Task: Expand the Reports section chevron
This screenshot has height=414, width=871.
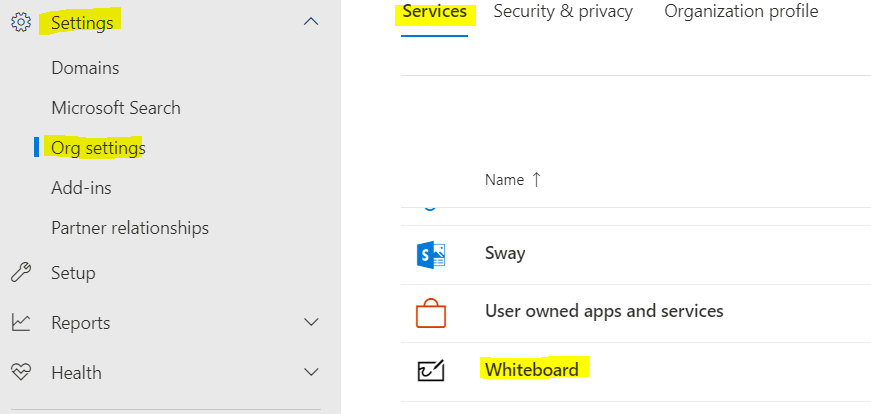Action: click(311, 322)
